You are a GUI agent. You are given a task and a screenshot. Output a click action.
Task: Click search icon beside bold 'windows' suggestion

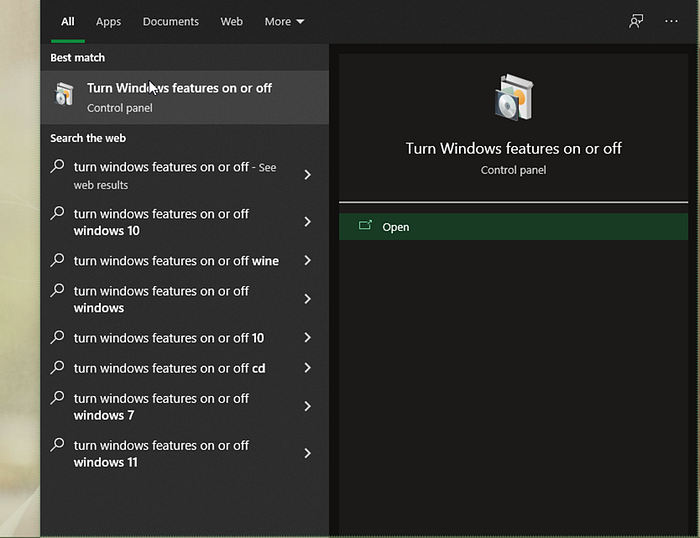click(x=58, y=290)
